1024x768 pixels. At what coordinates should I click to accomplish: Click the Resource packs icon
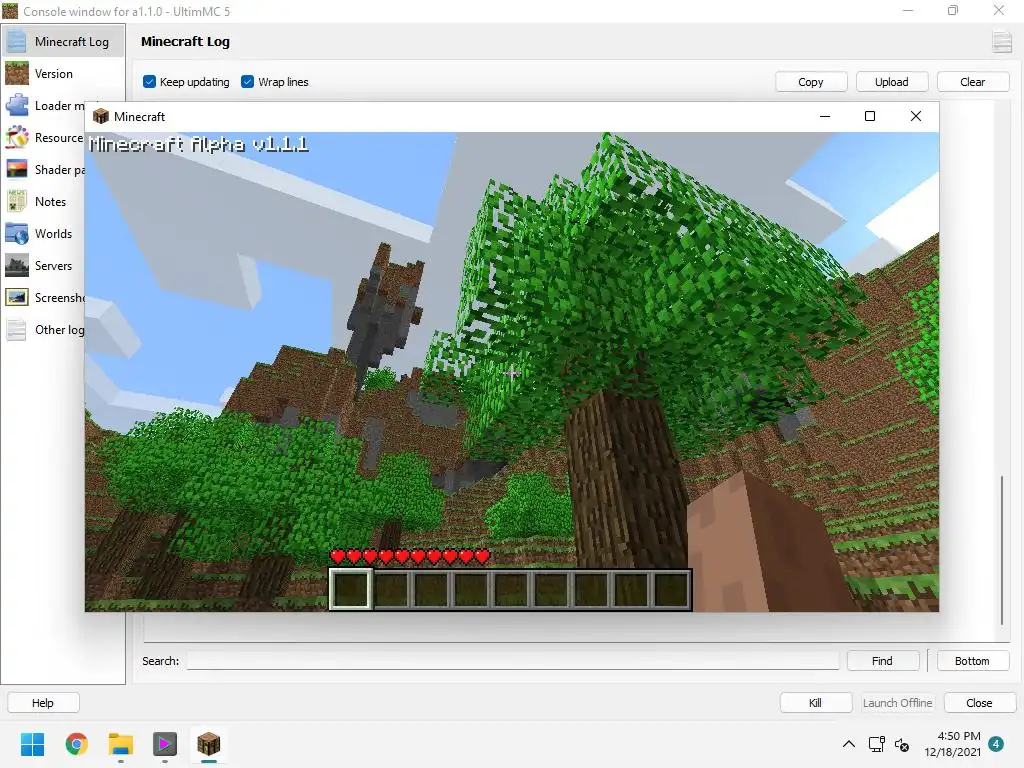16,137
